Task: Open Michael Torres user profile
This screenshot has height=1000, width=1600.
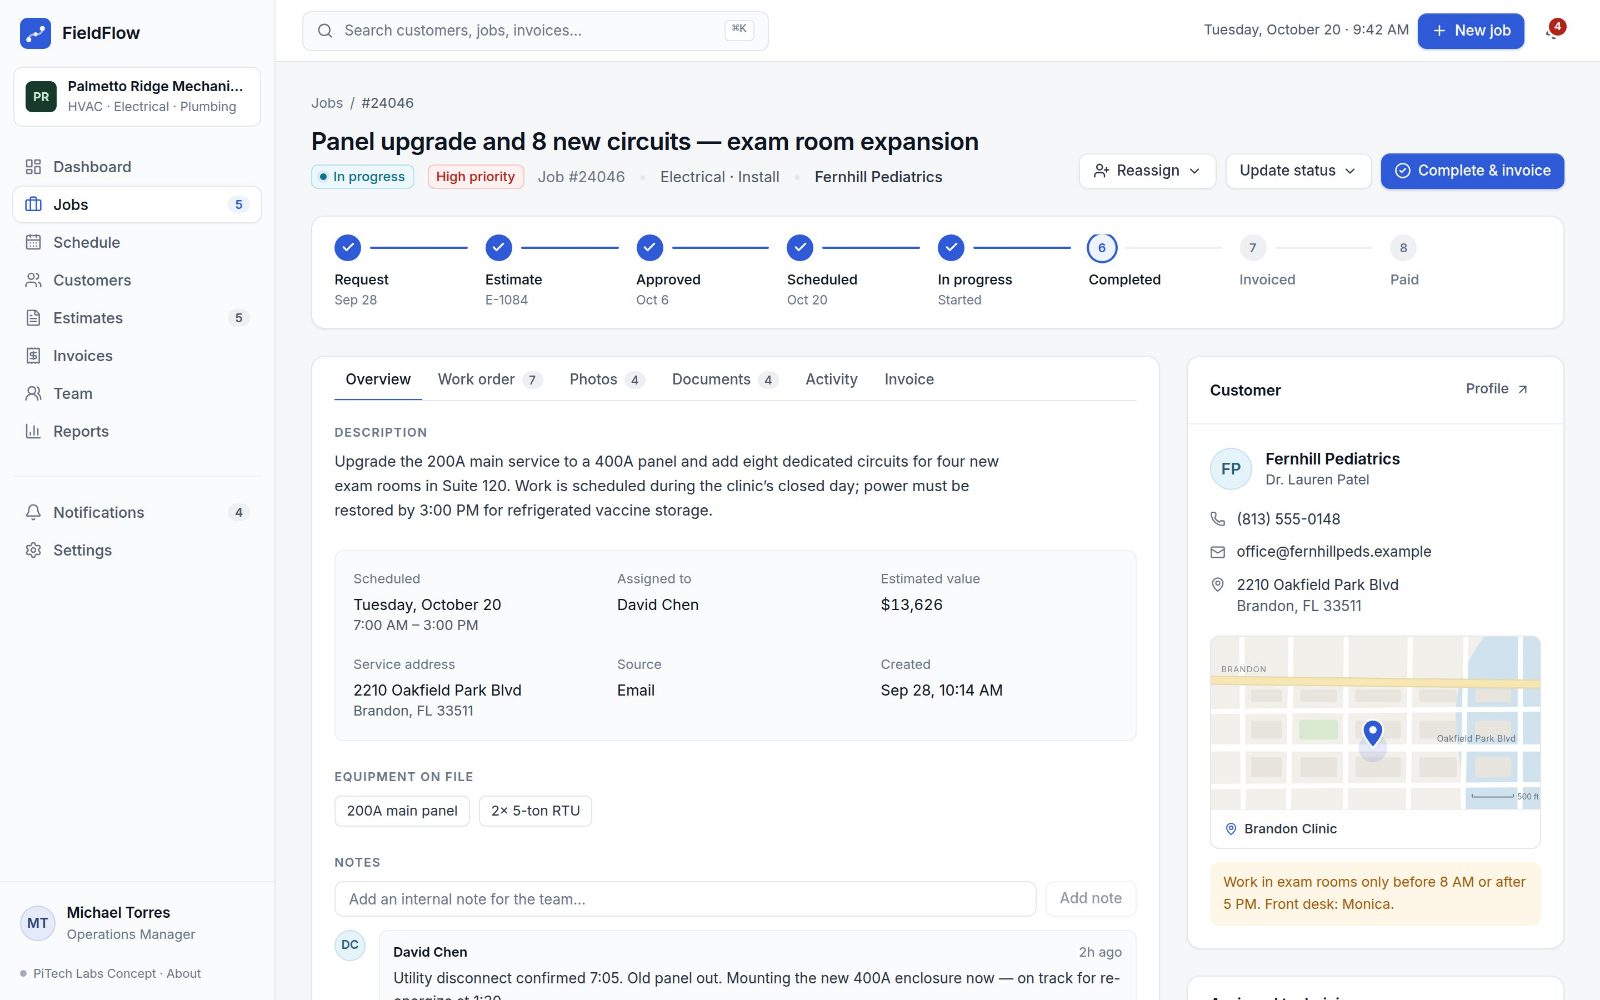Action: coord(137,923)
